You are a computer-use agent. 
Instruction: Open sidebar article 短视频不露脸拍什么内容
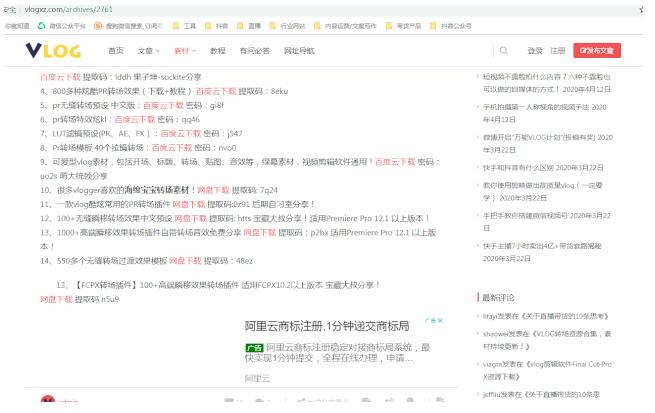546,83
